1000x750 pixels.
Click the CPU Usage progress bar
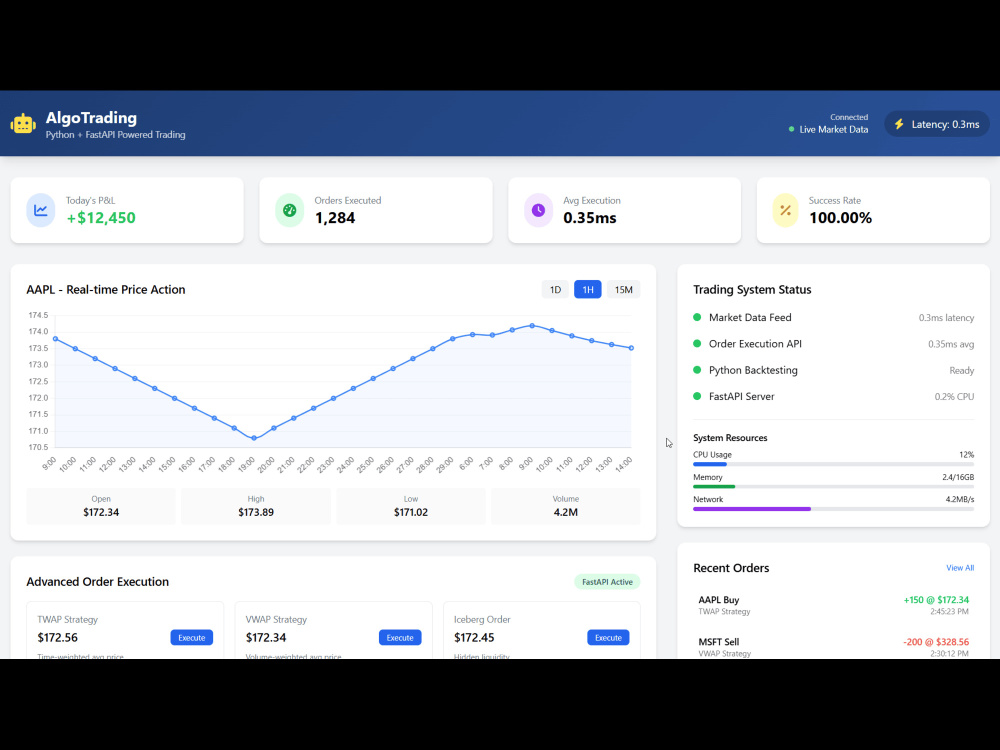(834, 464)
